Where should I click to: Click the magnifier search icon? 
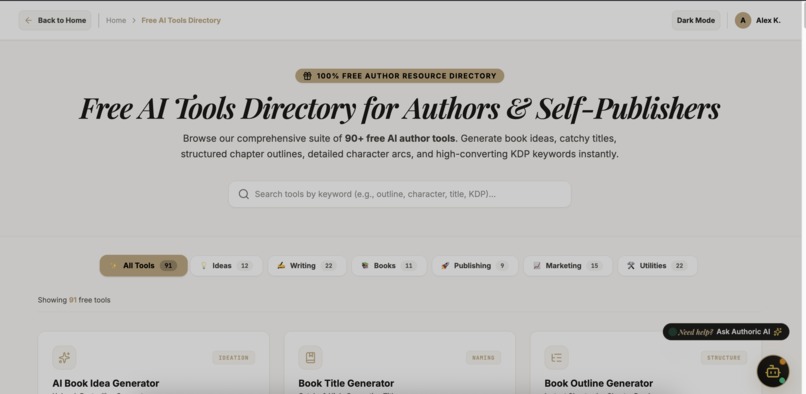click(x=244, y=194)
